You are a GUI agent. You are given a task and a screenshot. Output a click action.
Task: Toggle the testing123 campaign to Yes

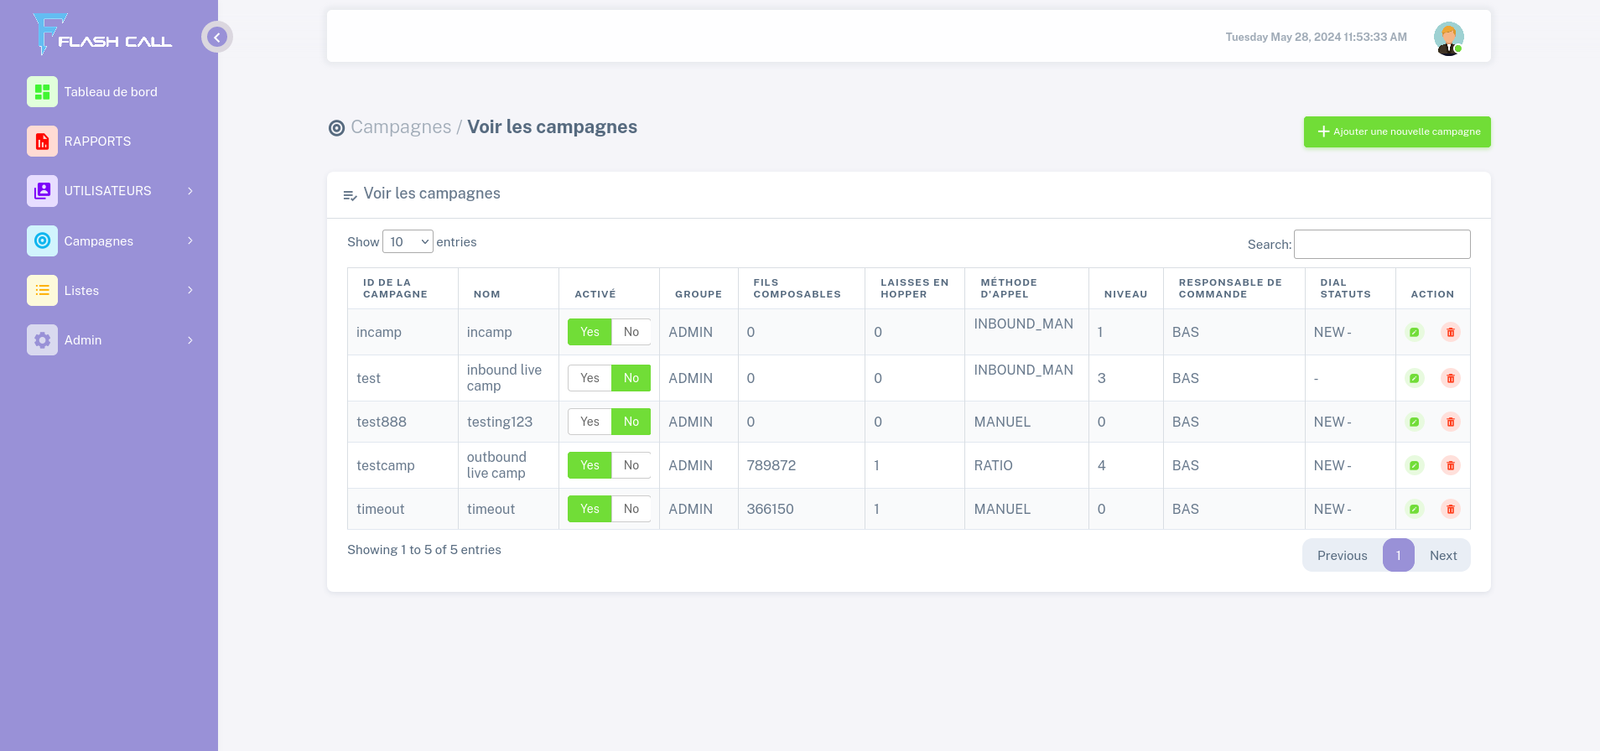(x=590, y=422)
